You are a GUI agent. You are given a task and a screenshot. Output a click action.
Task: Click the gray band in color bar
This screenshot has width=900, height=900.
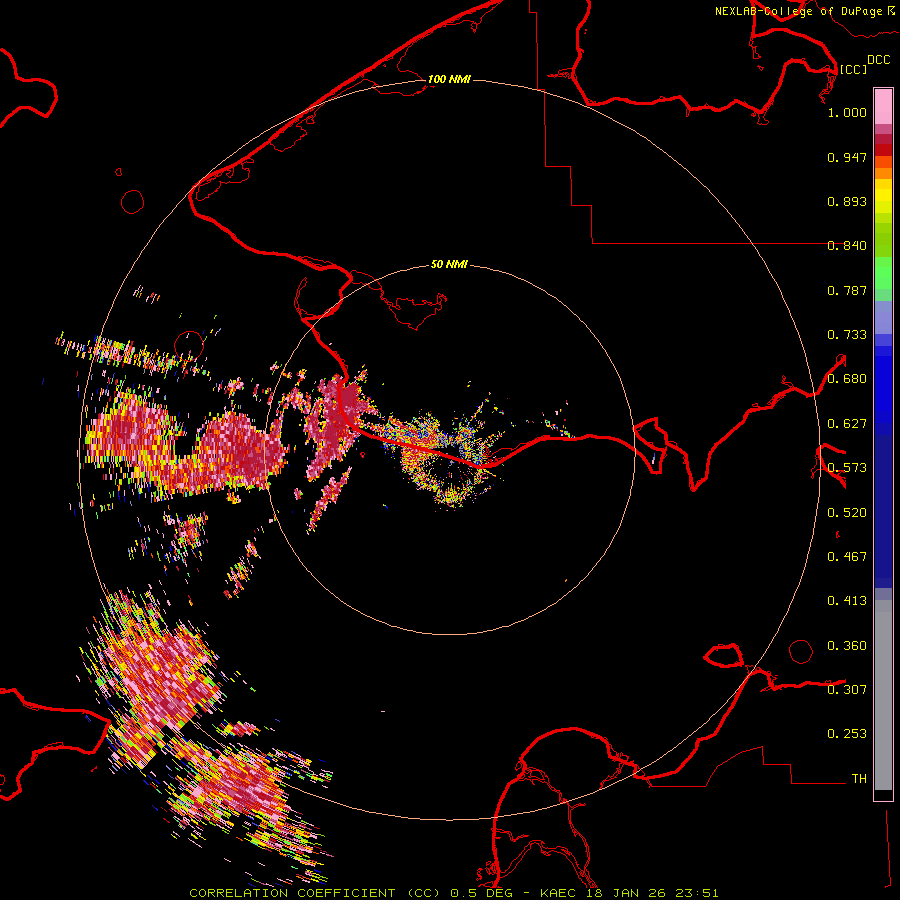883,695
